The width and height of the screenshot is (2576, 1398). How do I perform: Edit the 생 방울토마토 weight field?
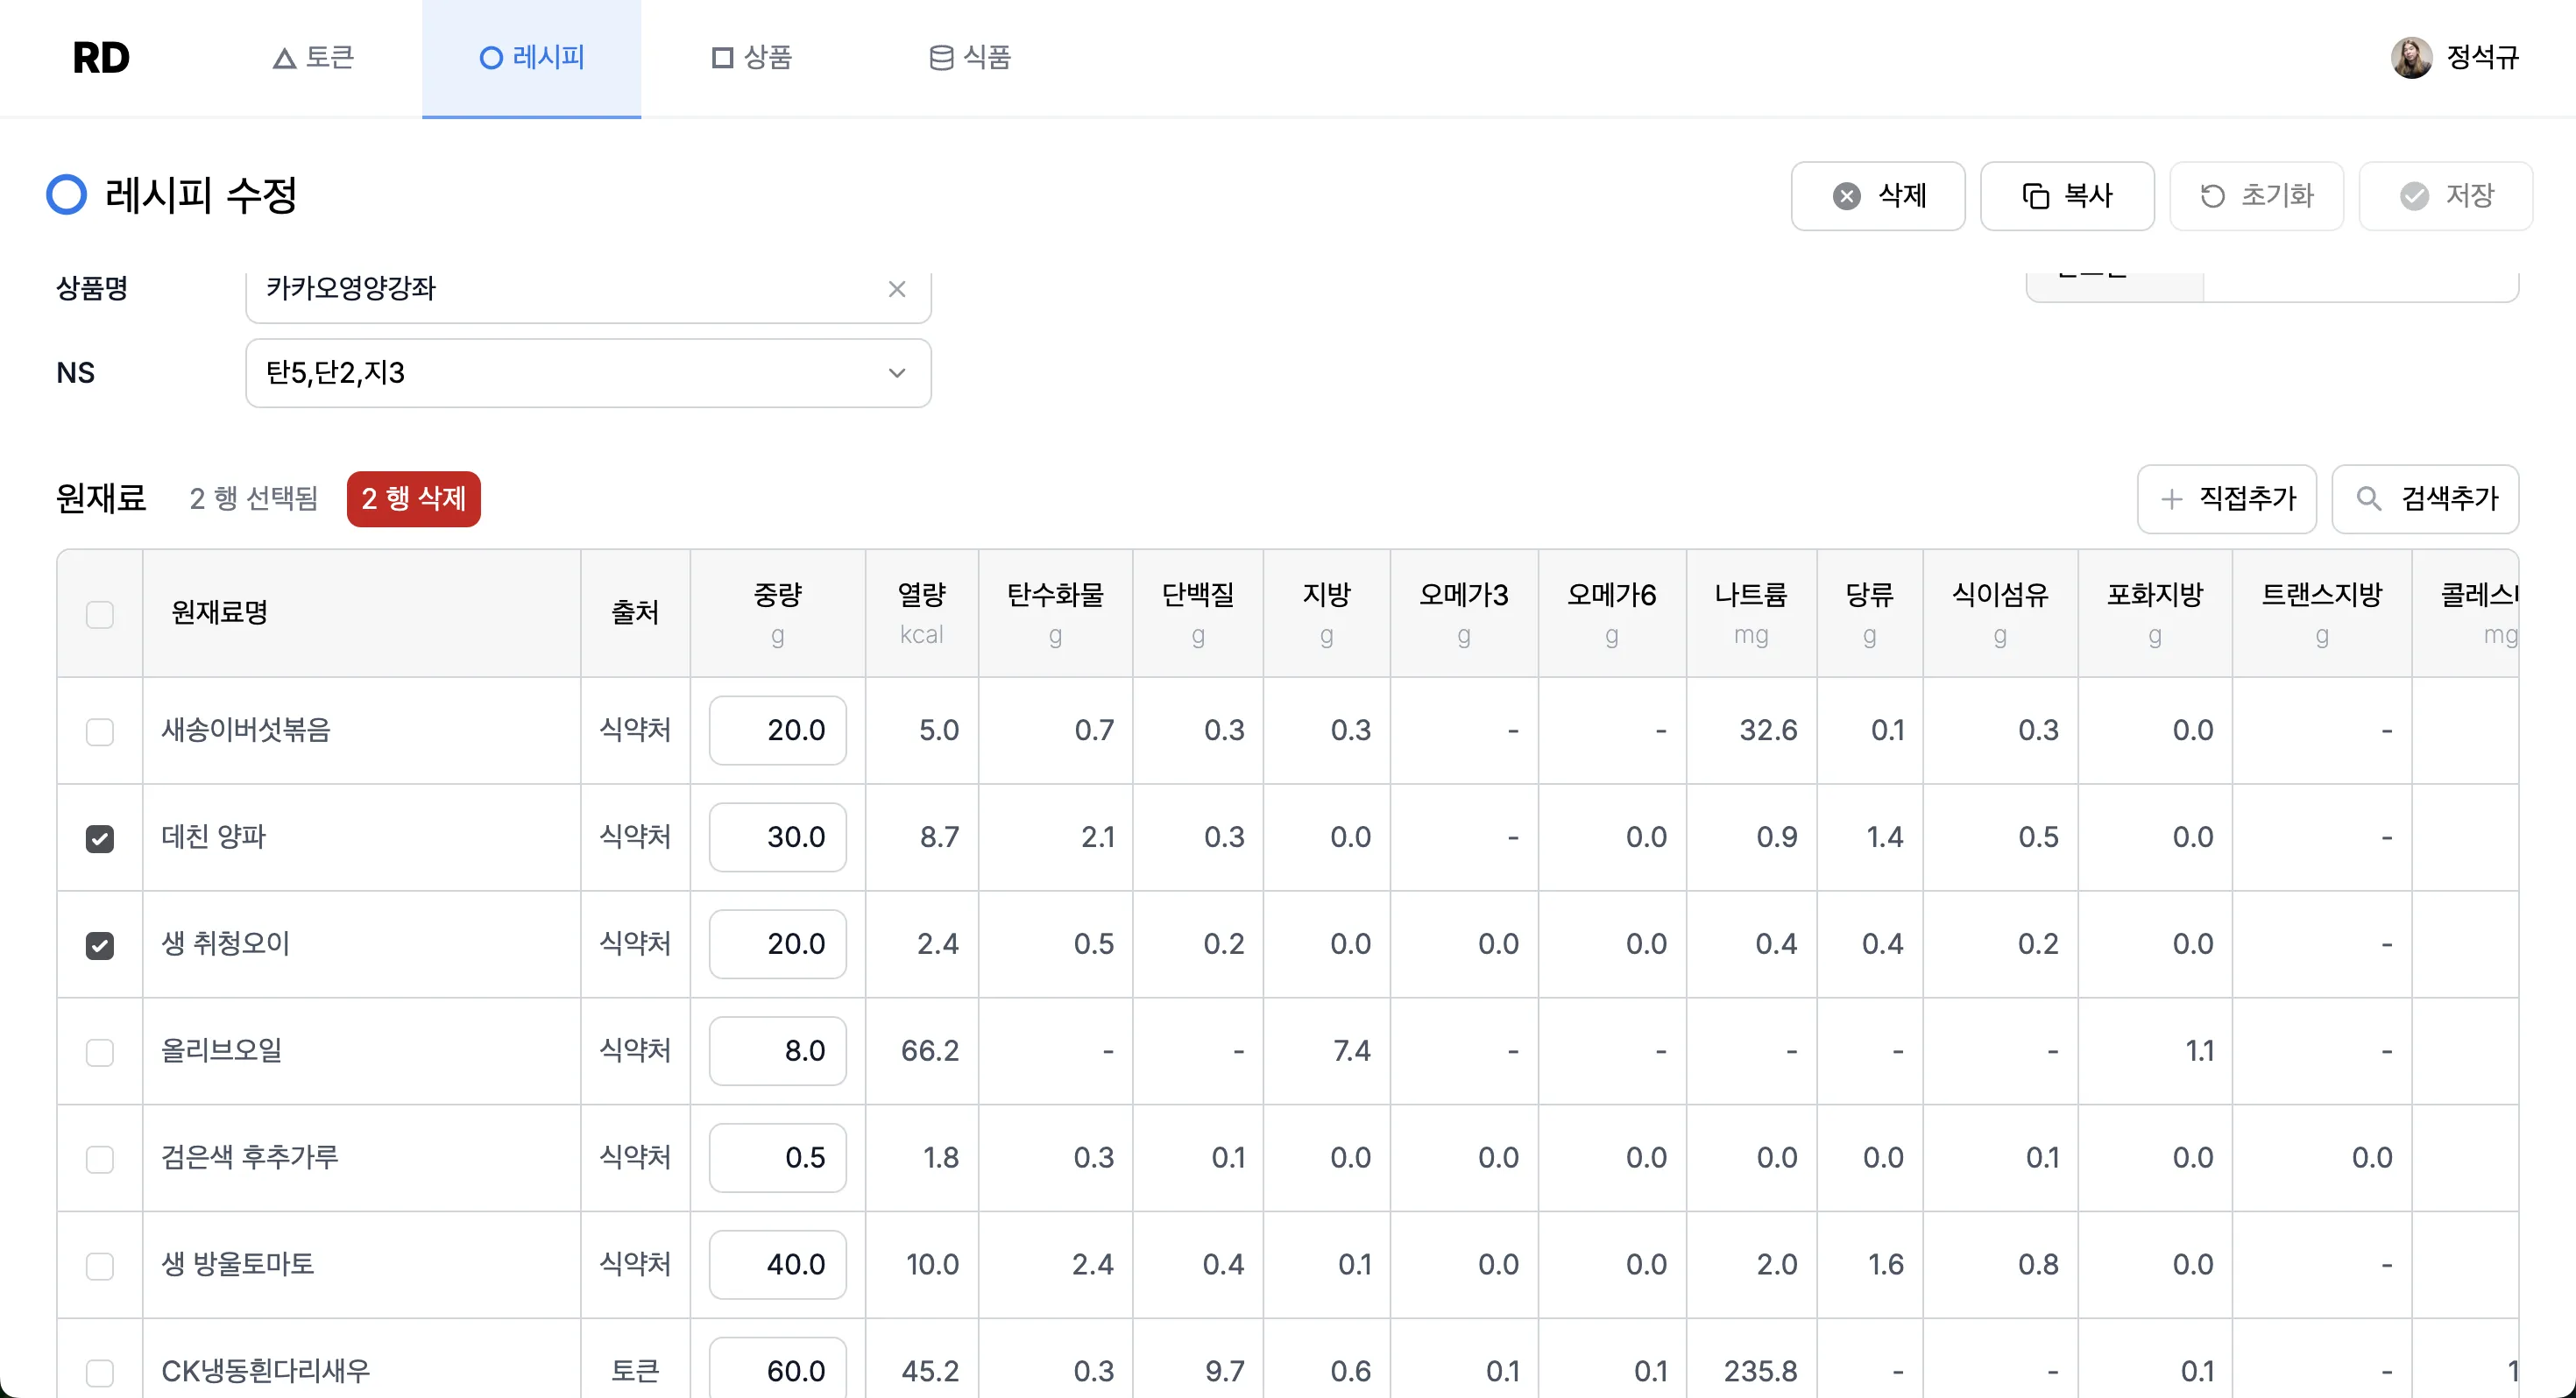(777, 1264)
